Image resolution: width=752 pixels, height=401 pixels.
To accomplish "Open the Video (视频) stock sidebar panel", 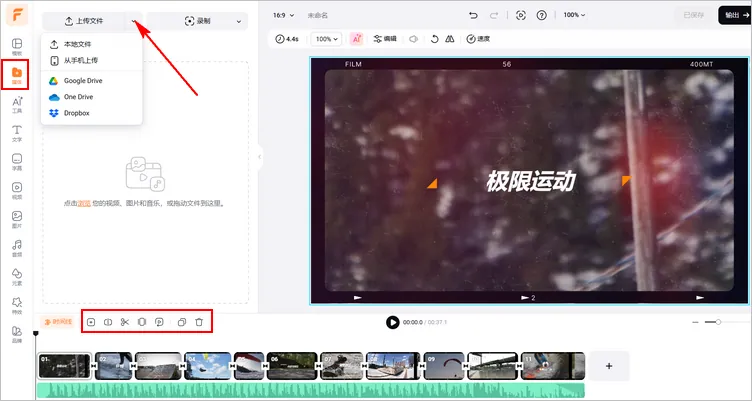I will [17, 190].
